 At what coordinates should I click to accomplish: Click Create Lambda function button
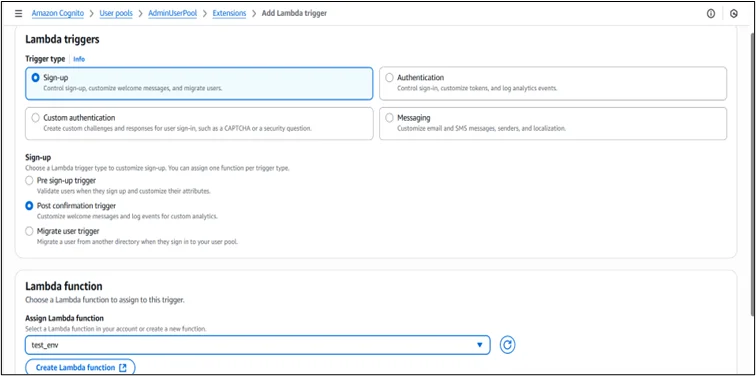[80, 368]
